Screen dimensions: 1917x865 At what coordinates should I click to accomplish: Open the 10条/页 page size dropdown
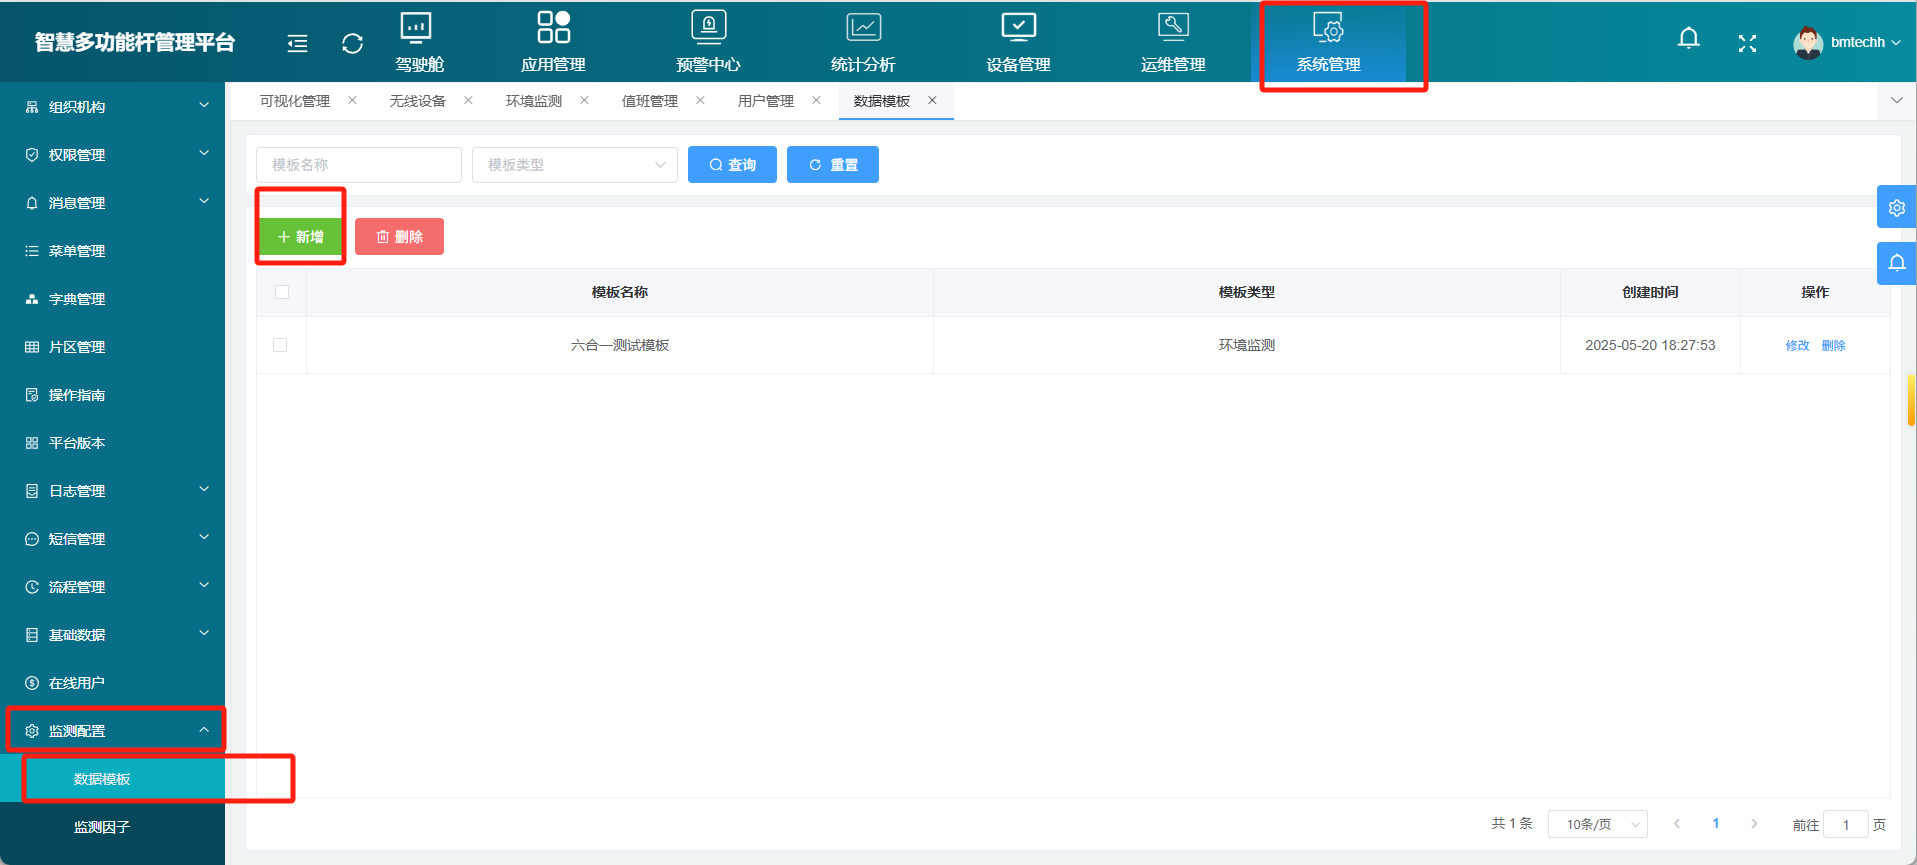pyautogui.click(x=1597, y=824)
